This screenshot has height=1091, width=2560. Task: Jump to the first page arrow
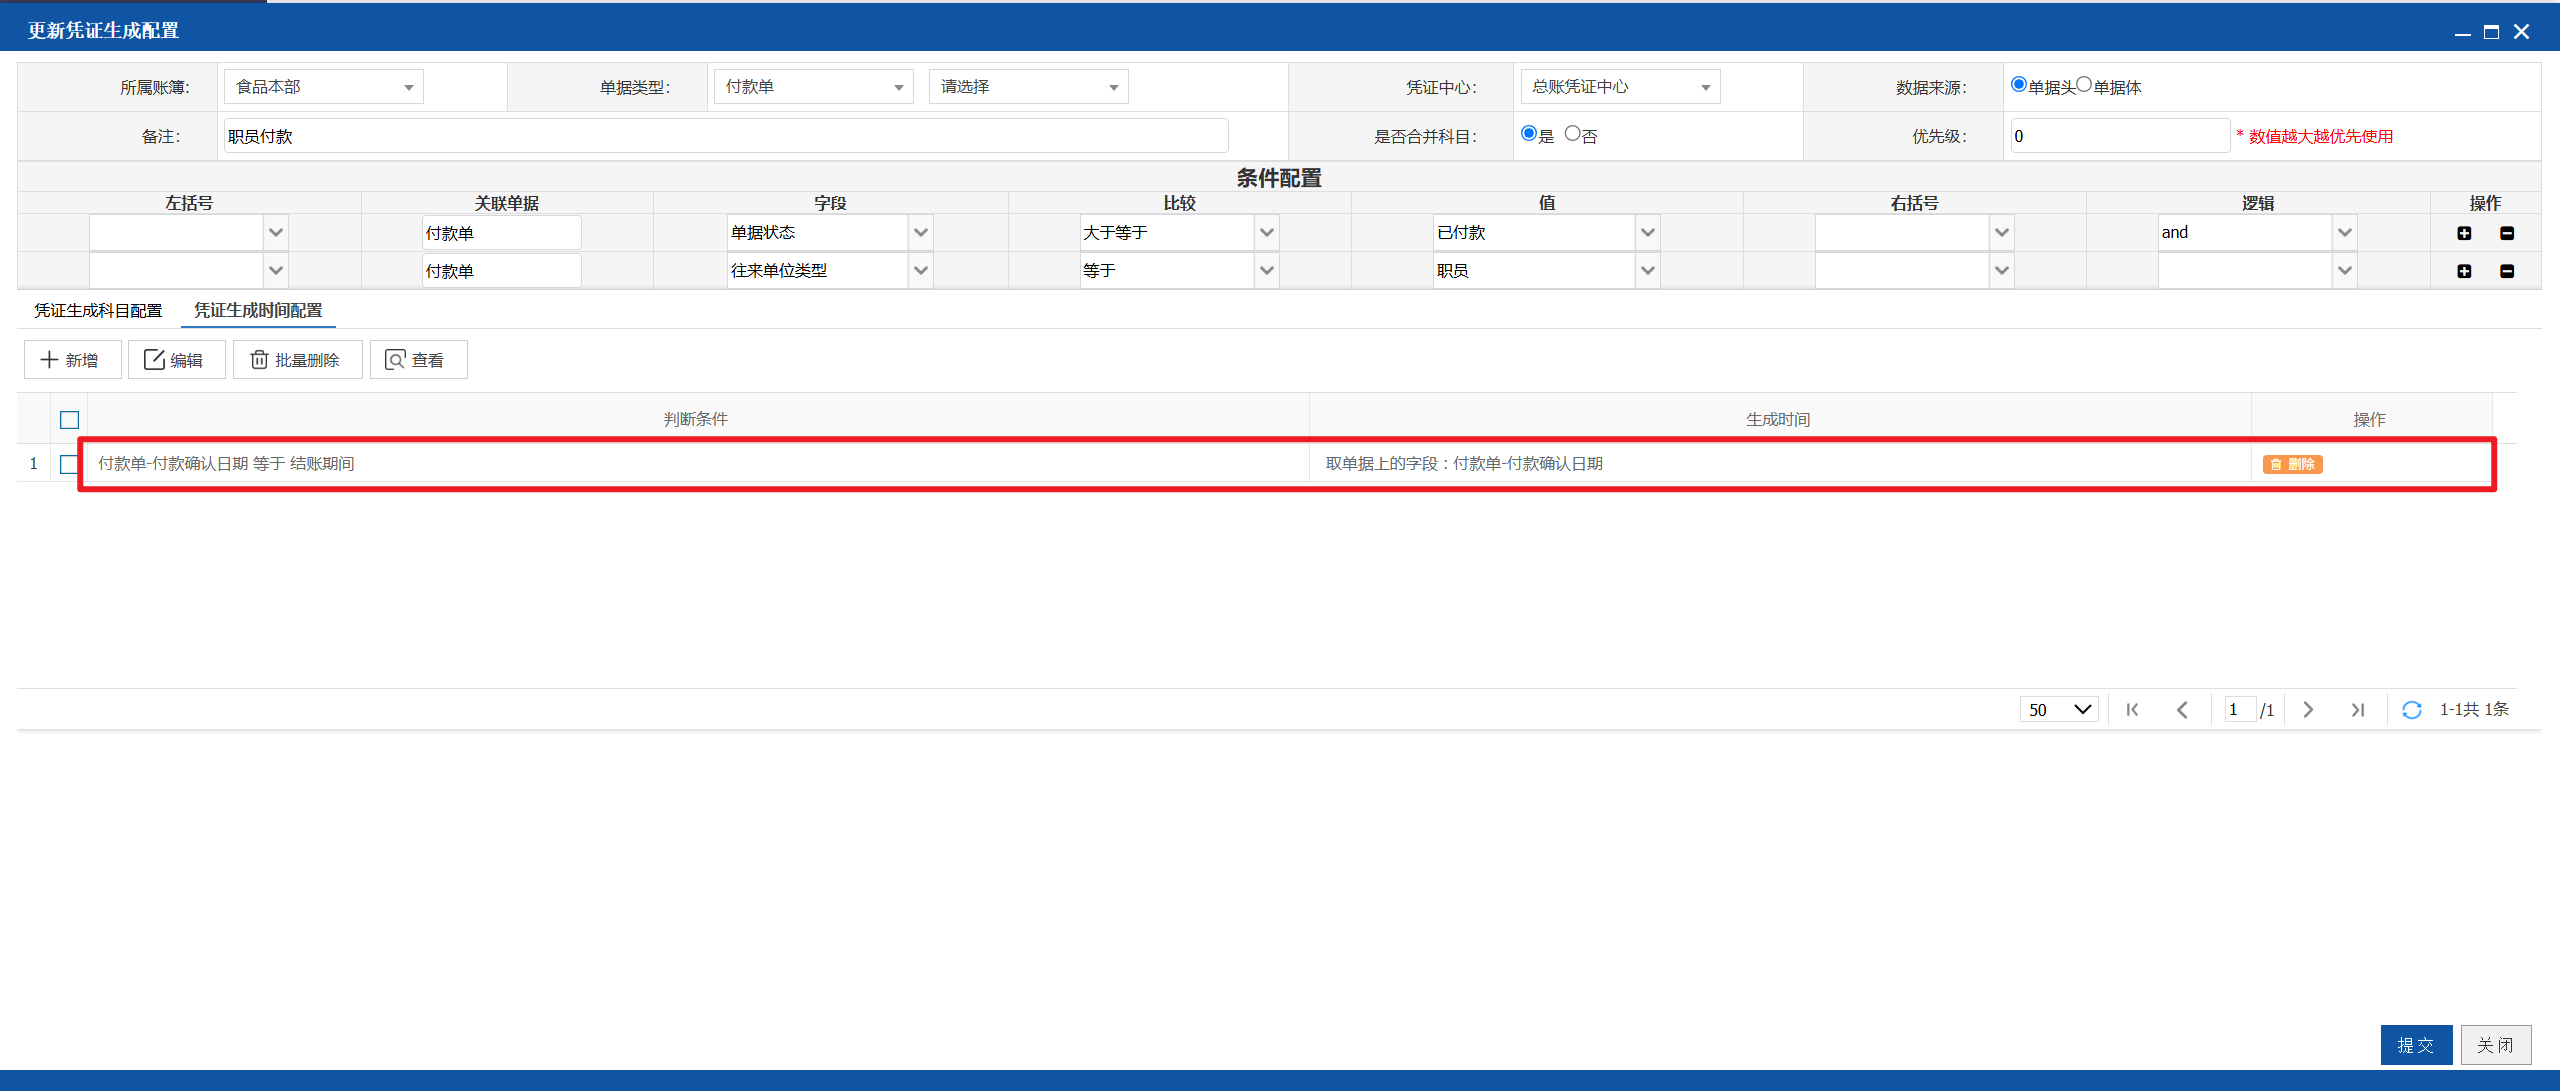coord(2132,710)
